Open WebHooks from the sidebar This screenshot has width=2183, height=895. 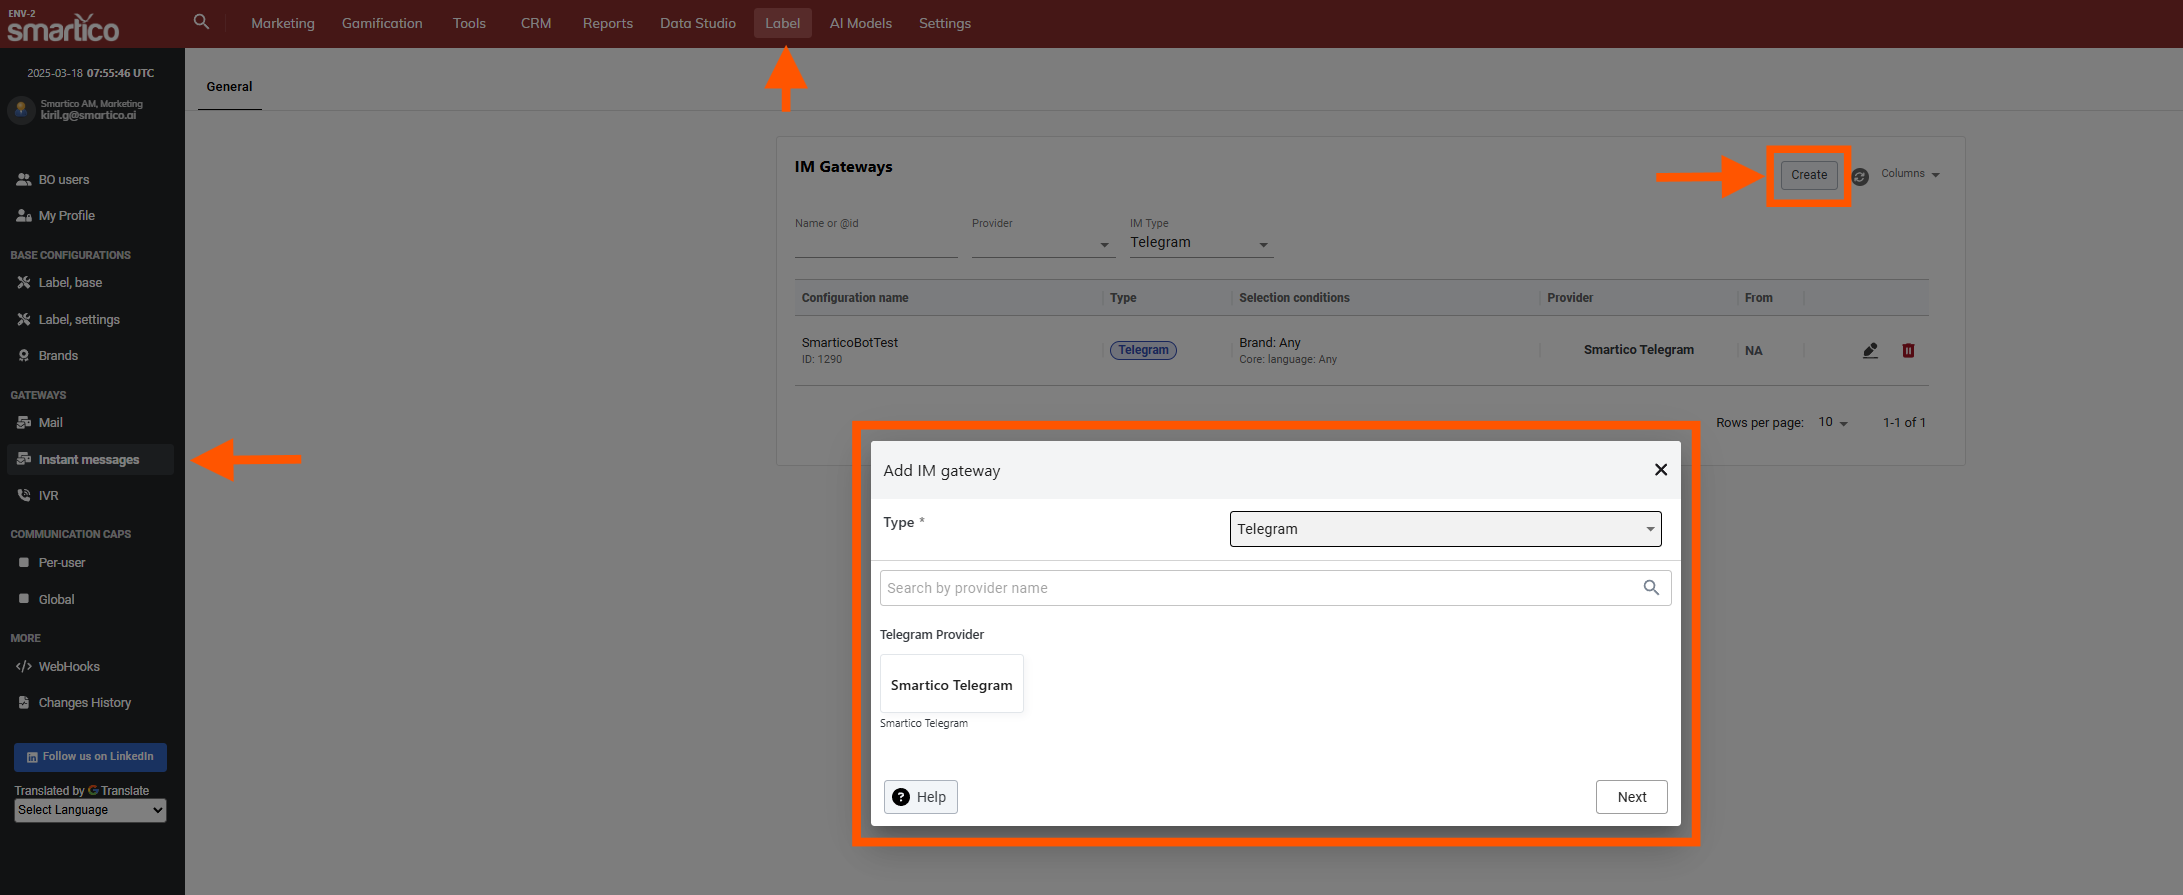(x=69, y=667)
